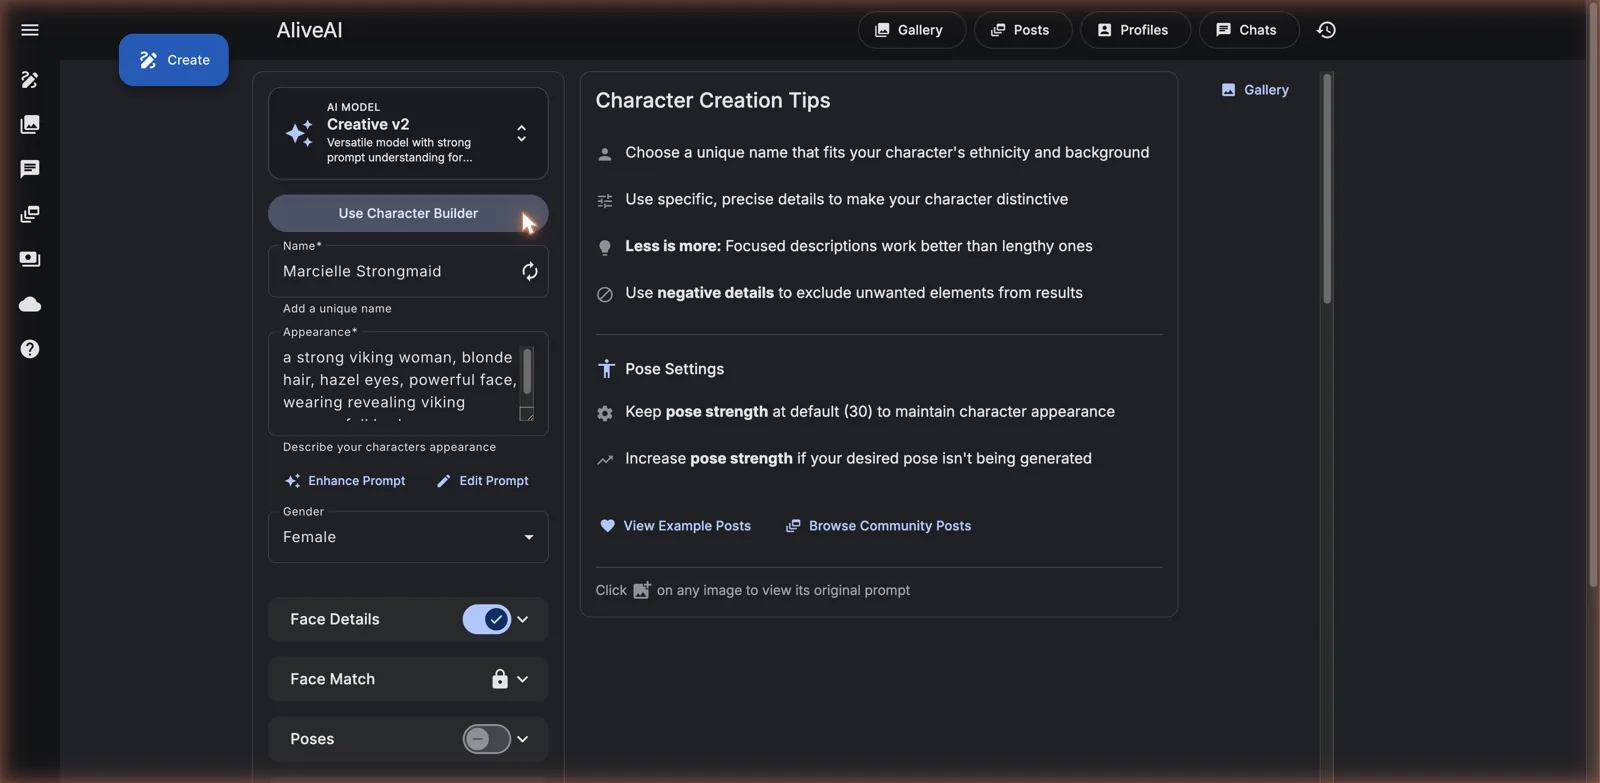
Task: Click the Pose Settings figure icon
Action: 606,369
